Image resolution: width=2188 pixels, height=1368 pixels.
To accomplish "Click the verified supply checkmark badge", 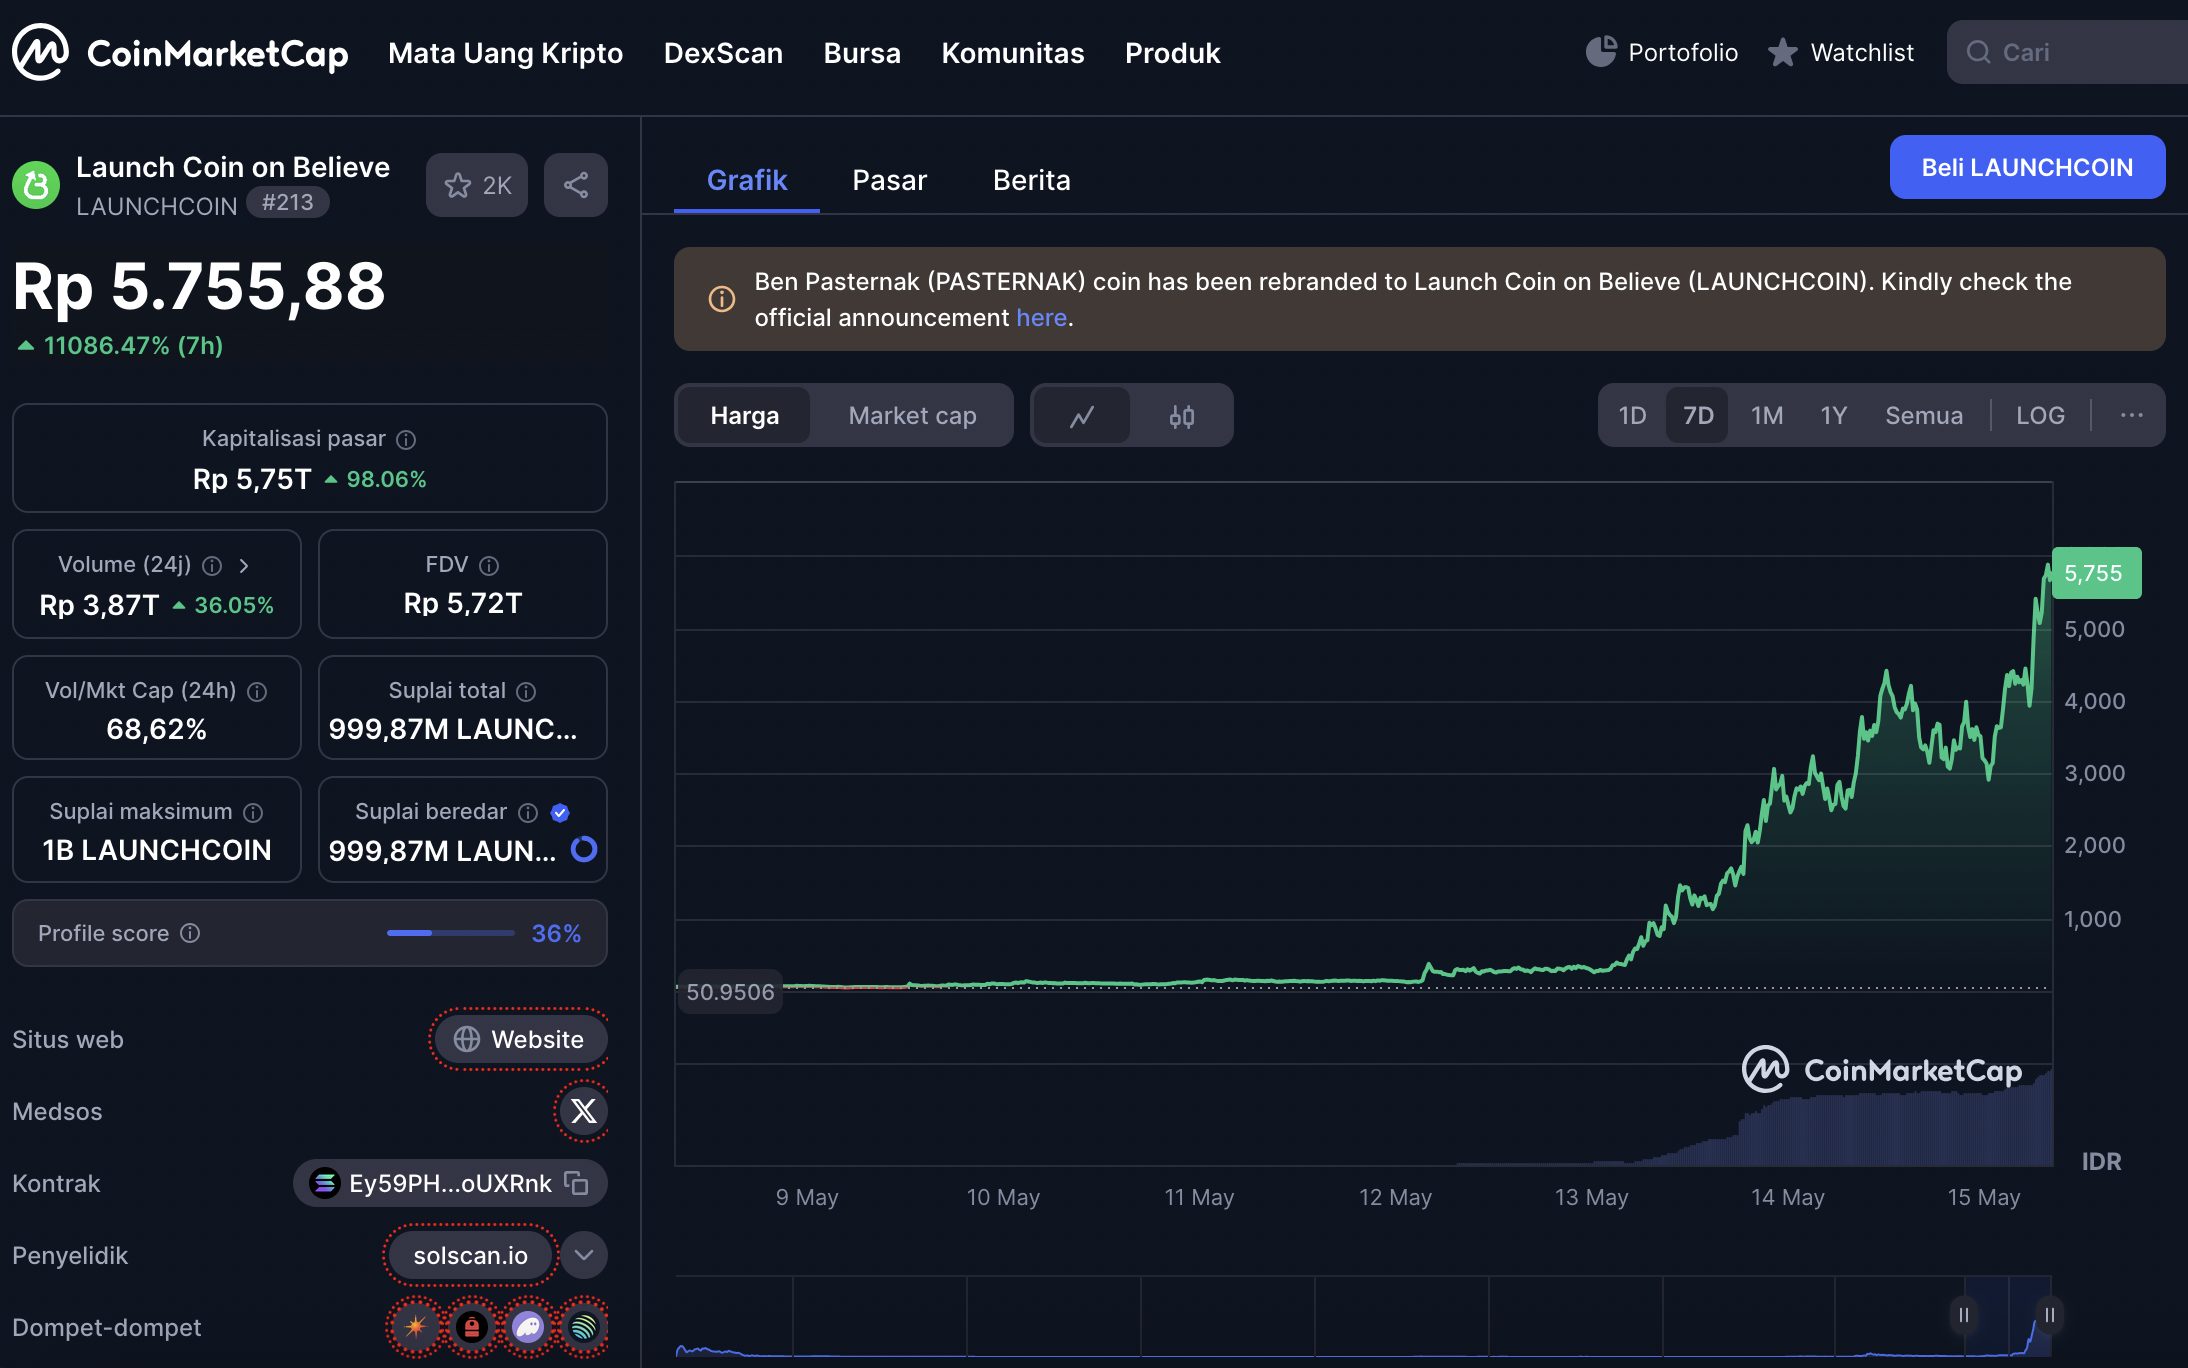I will [x=560, y=812].
